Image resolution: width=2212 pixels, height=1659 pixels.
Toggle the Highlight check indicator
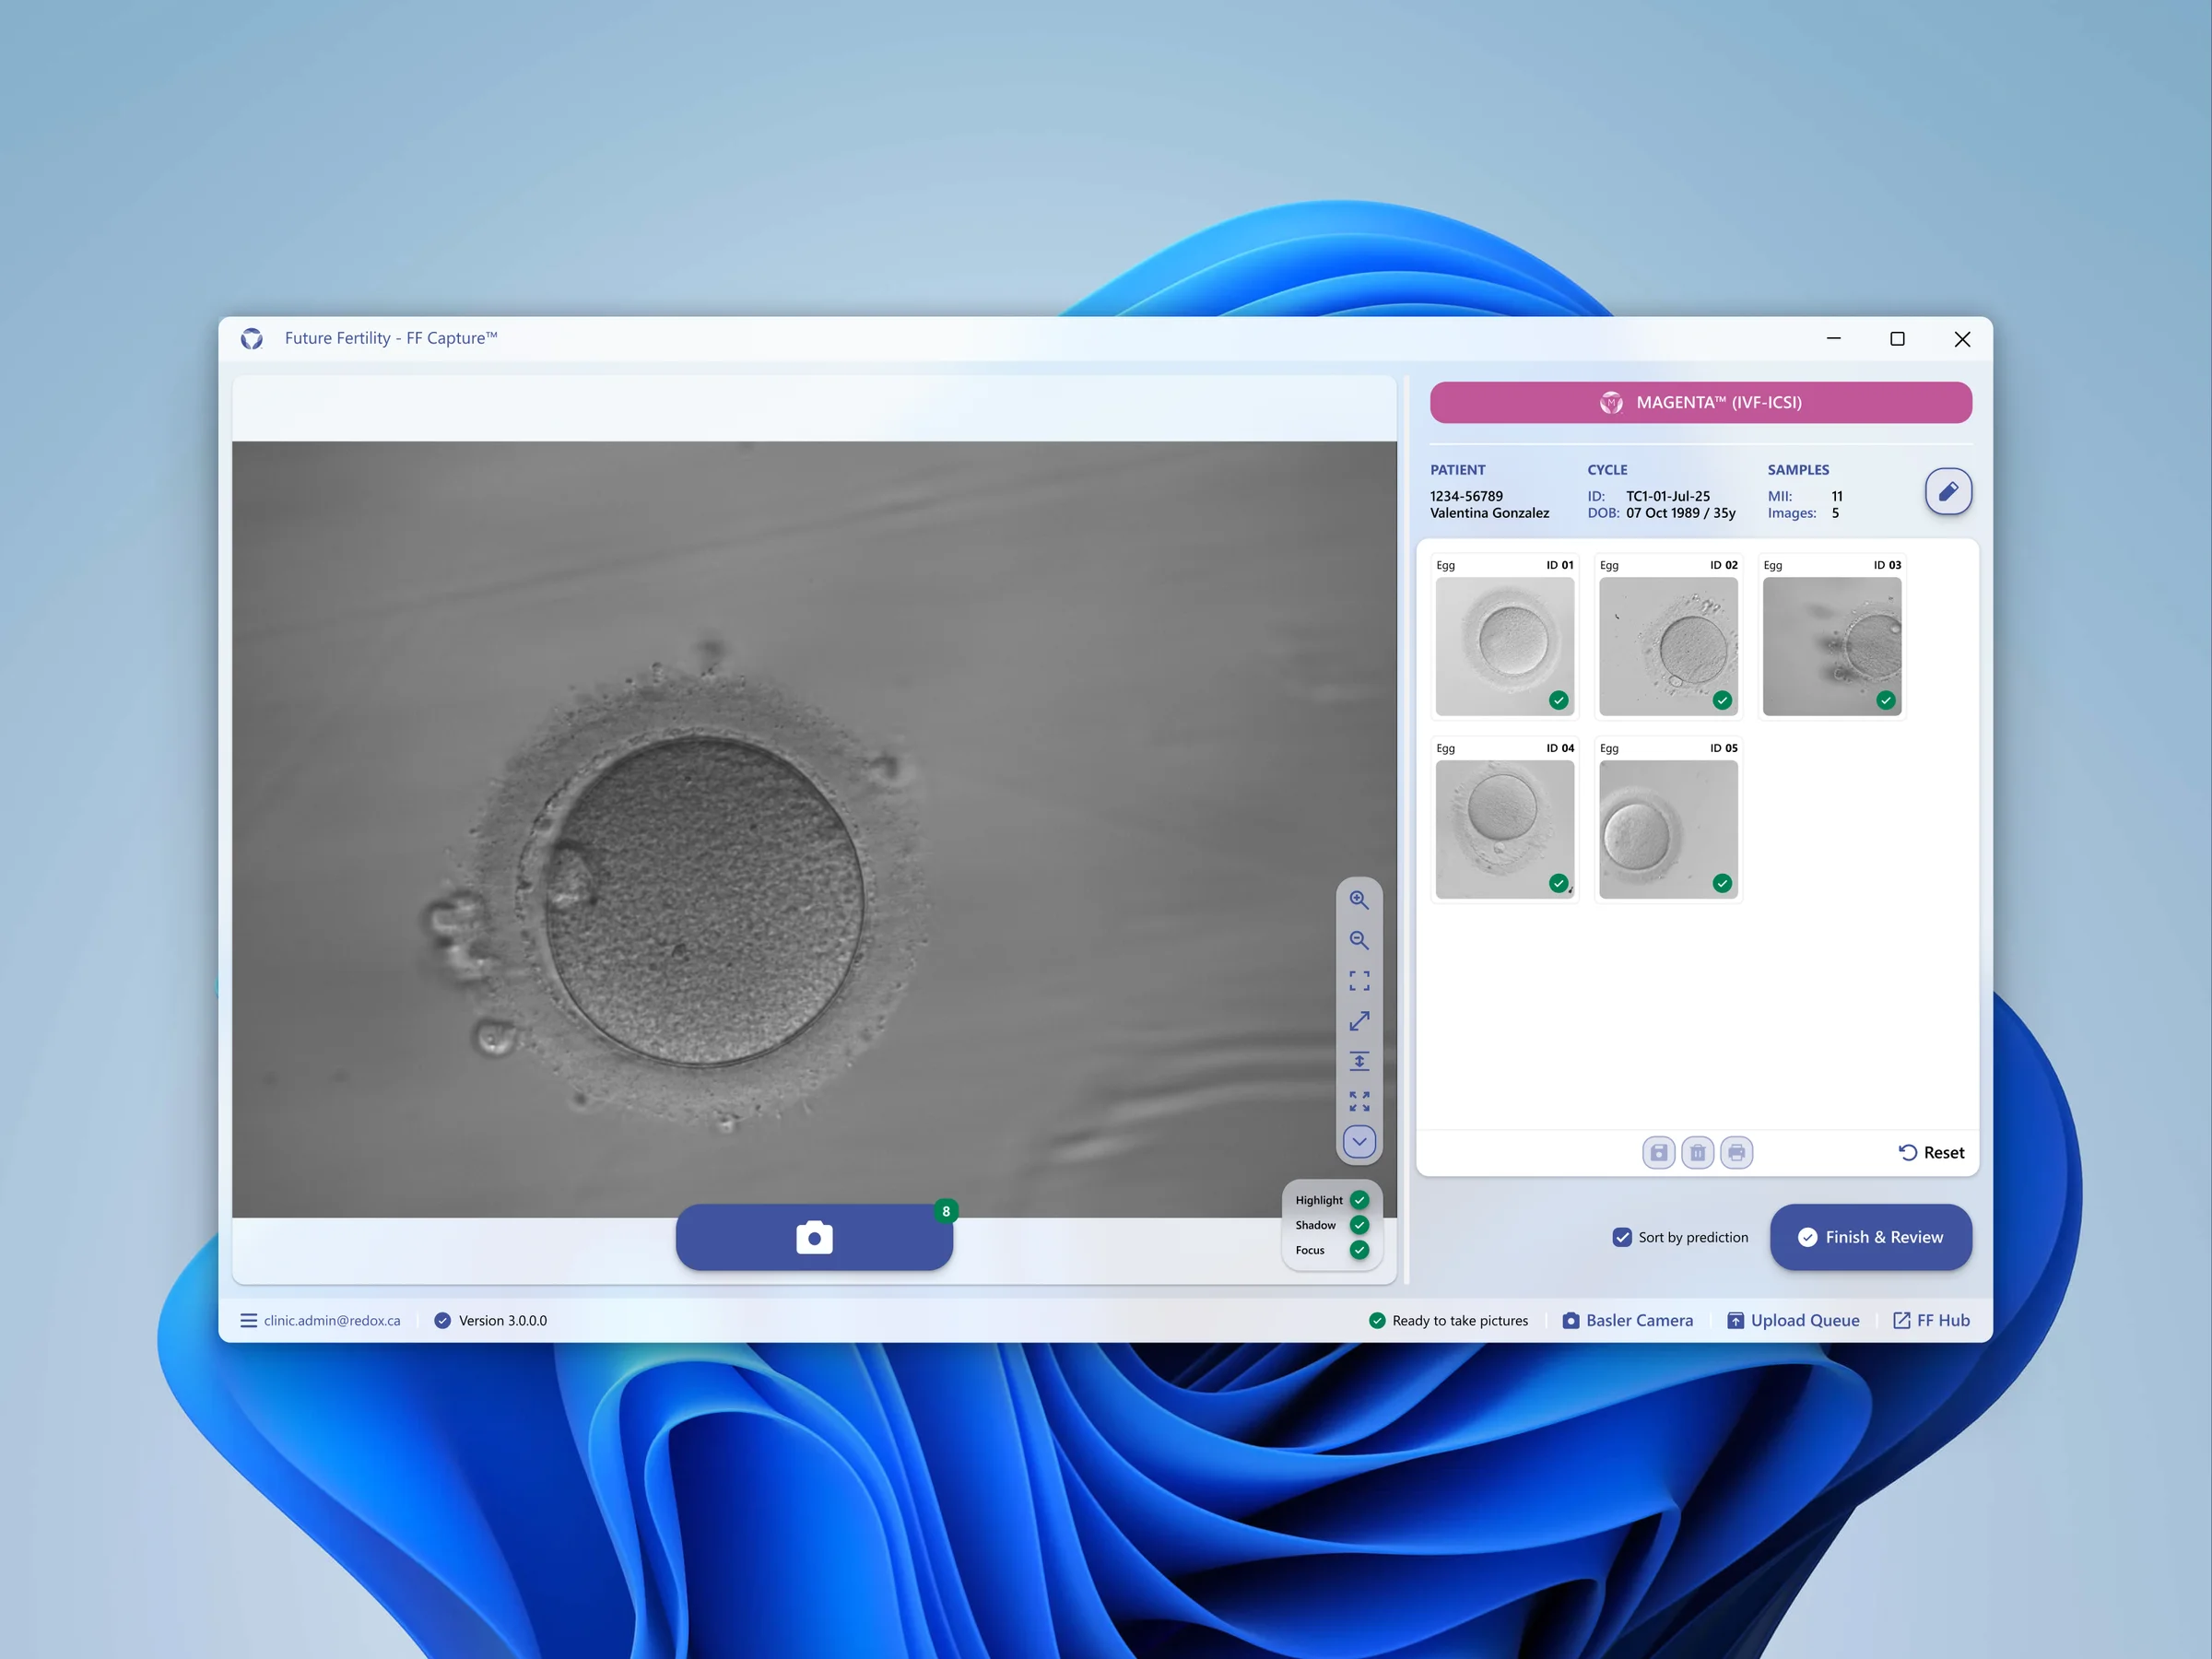[1359, 1200]
